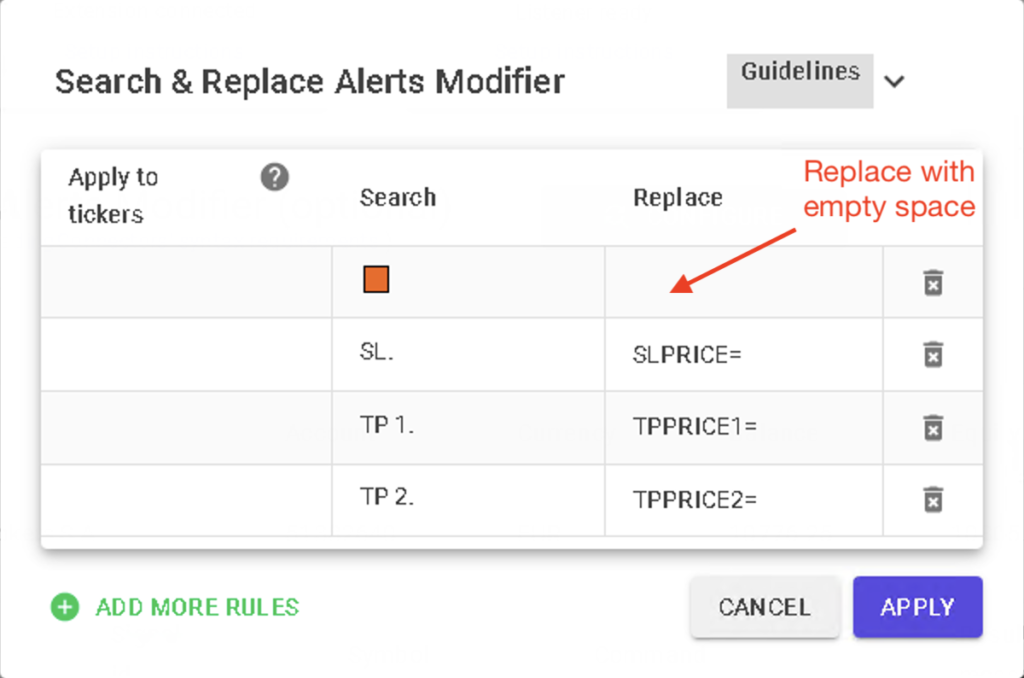
Task: Click Add More Rules link
Action: (x=197, y=607)
